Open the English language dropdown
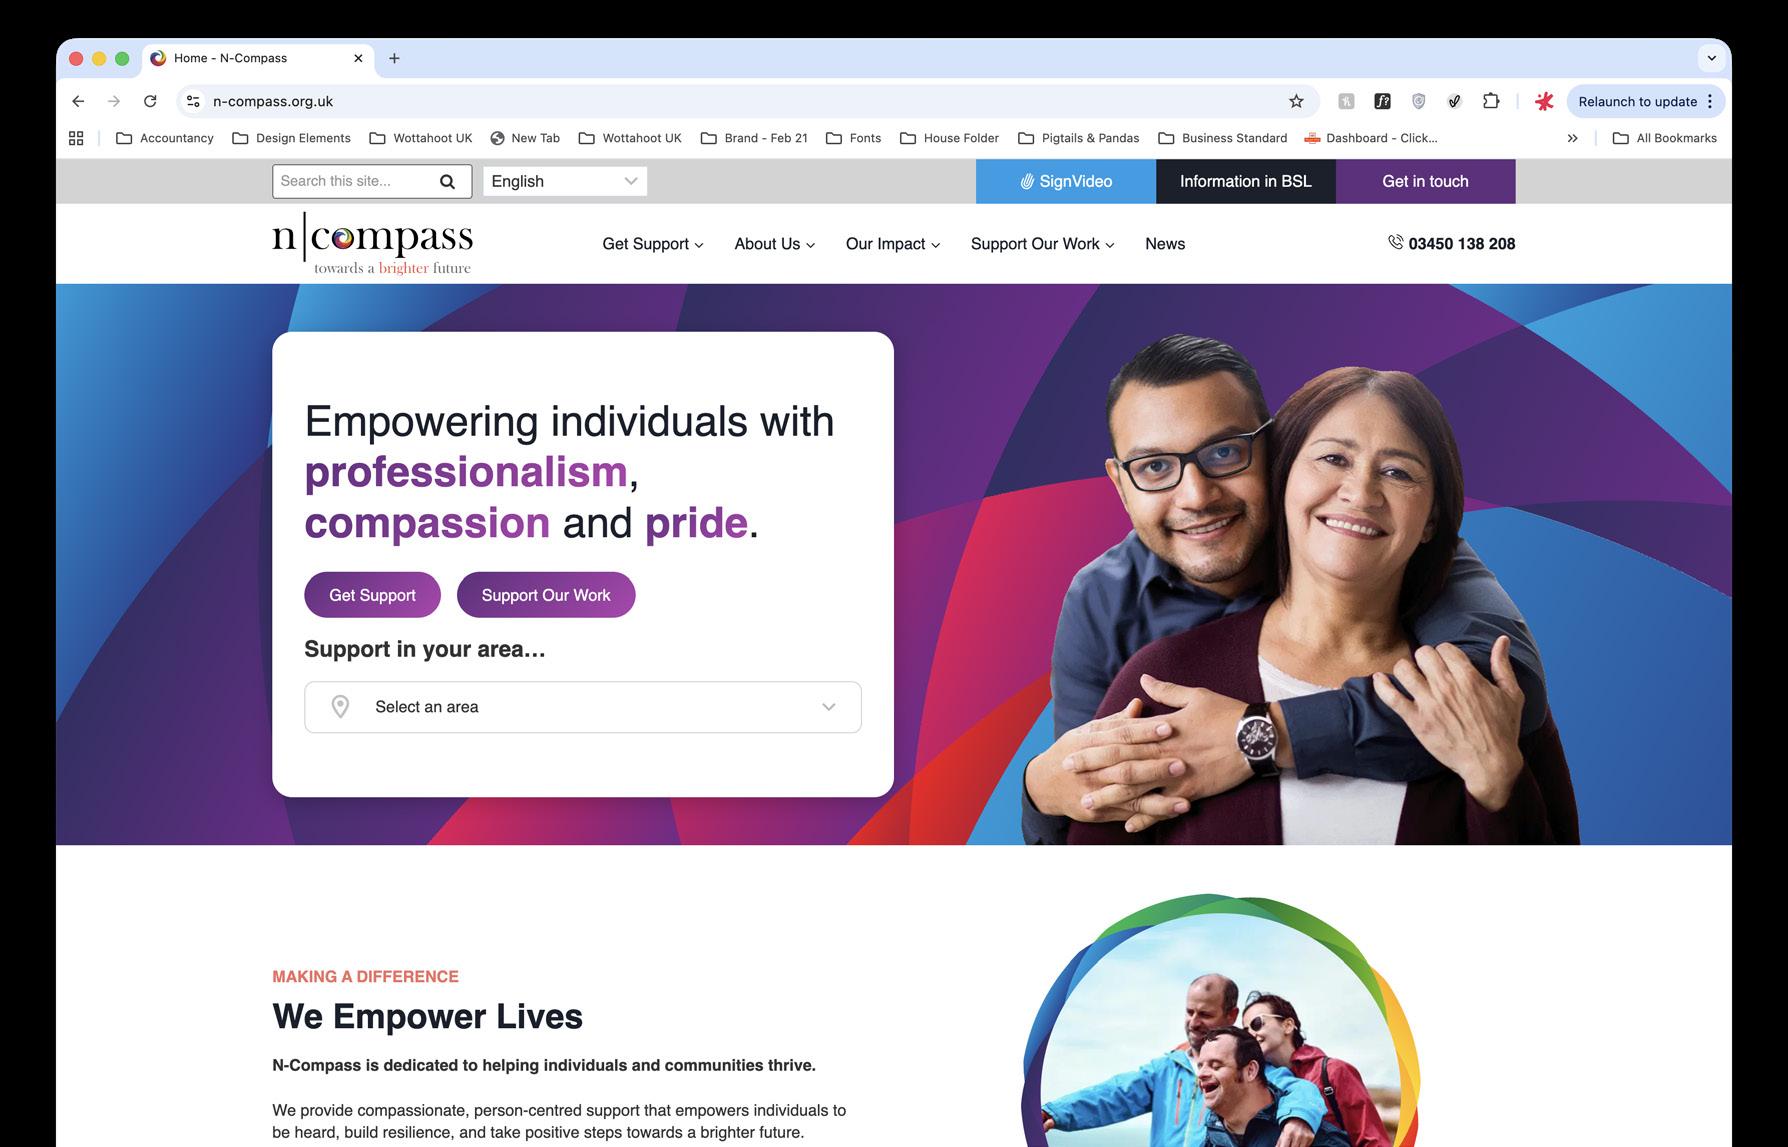Image resolution: width=1788 pixels, height=1147 pixels. pos(565,181)
